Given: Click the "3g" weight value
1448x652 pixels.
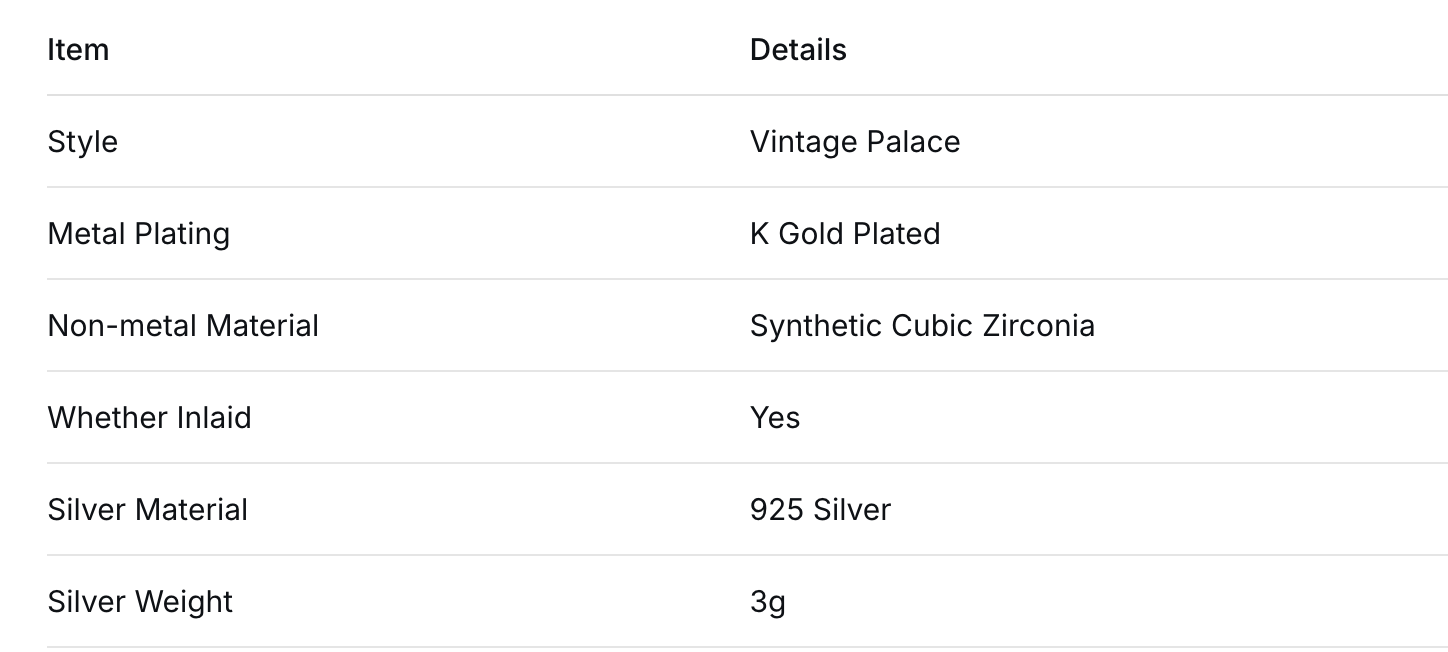Looking at the screenshot, I should click(x=767, y=602).
